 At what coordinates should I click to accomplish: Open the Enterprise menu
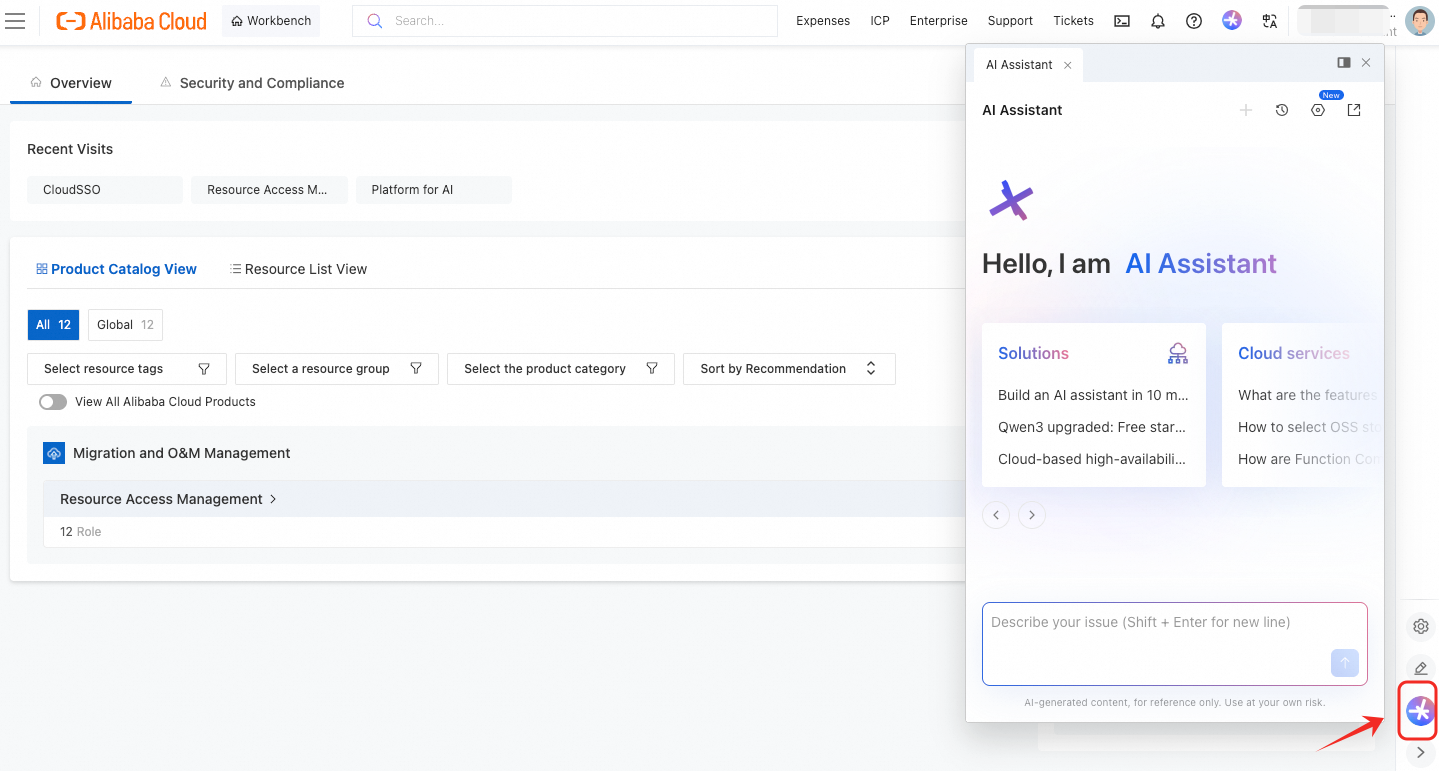pyautogui.click(x=939, y=21)
